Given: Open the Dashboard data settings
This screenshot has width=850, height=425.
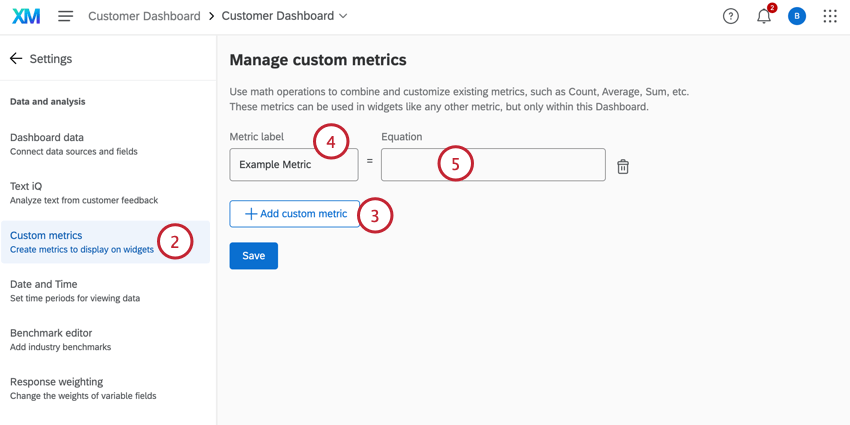Looking at the screenshot, I should pos(74,144).
